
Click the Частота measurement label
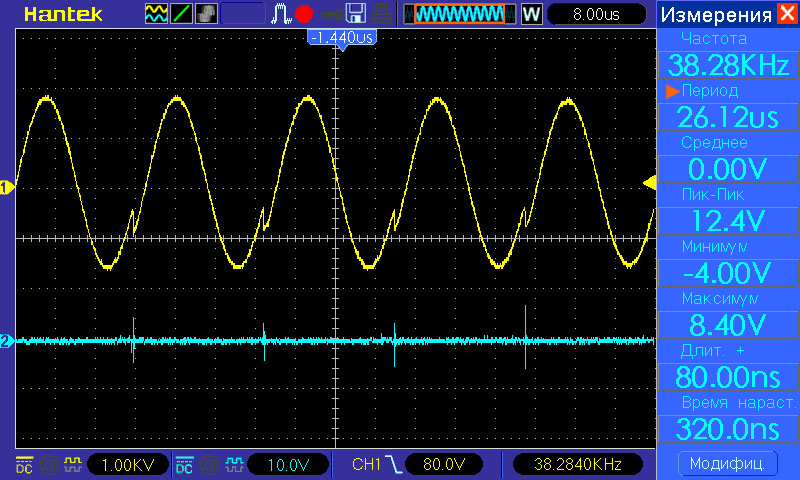coord(714,38)
